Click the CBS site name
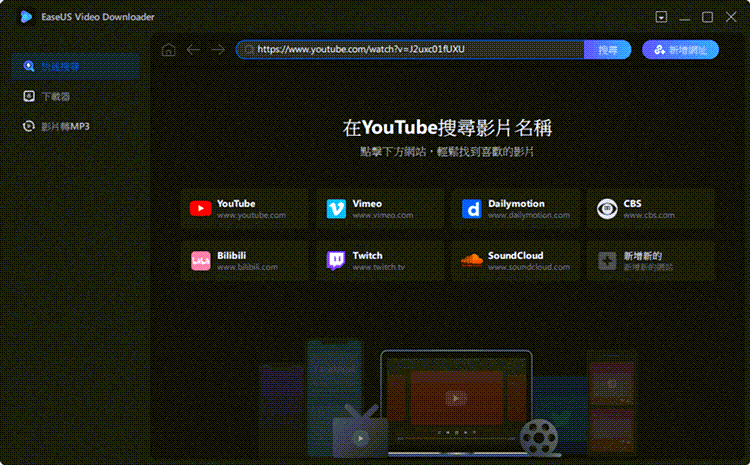Screen dimensions: 750x465 (632, 204)
